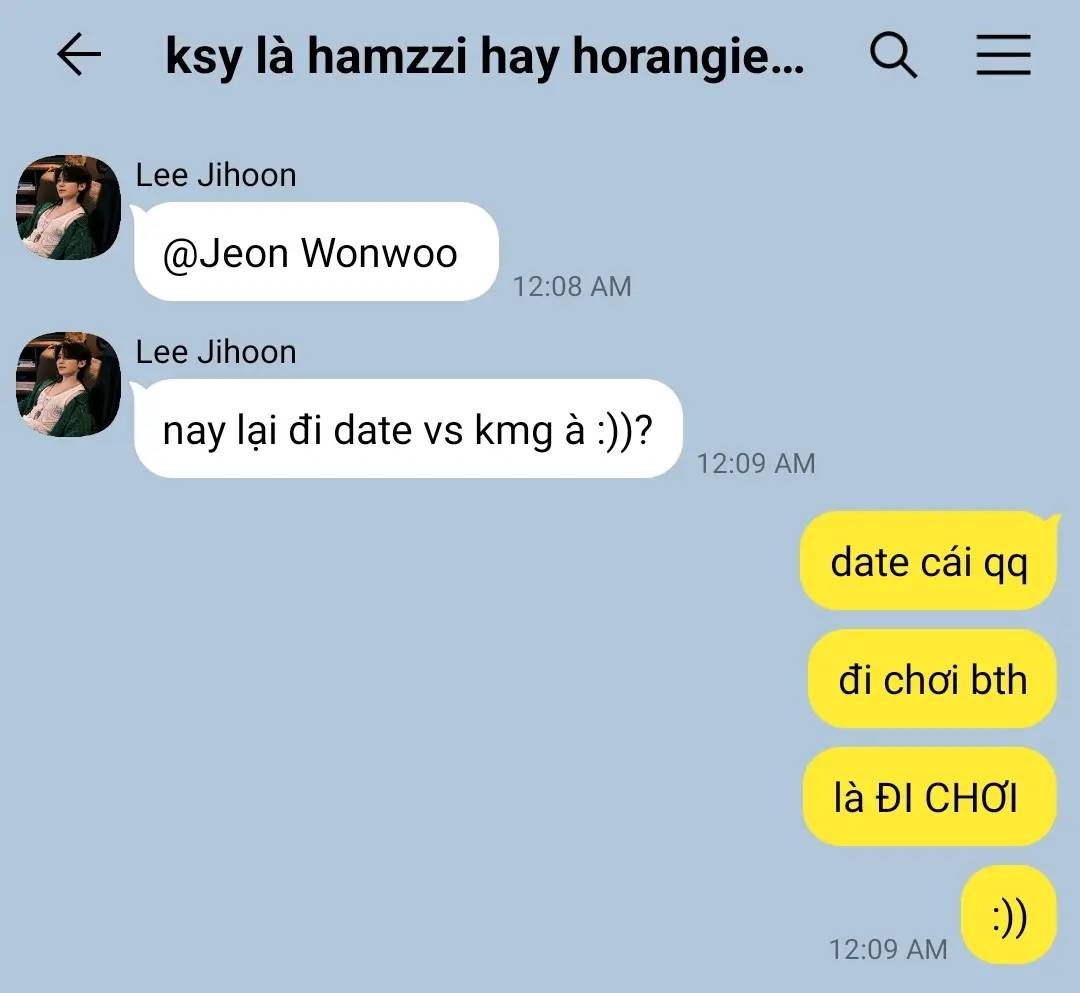Select the 'là ĐI CHƠI' yellow bubble
This screenshot has width=1080, height=993.
(929, 797)
